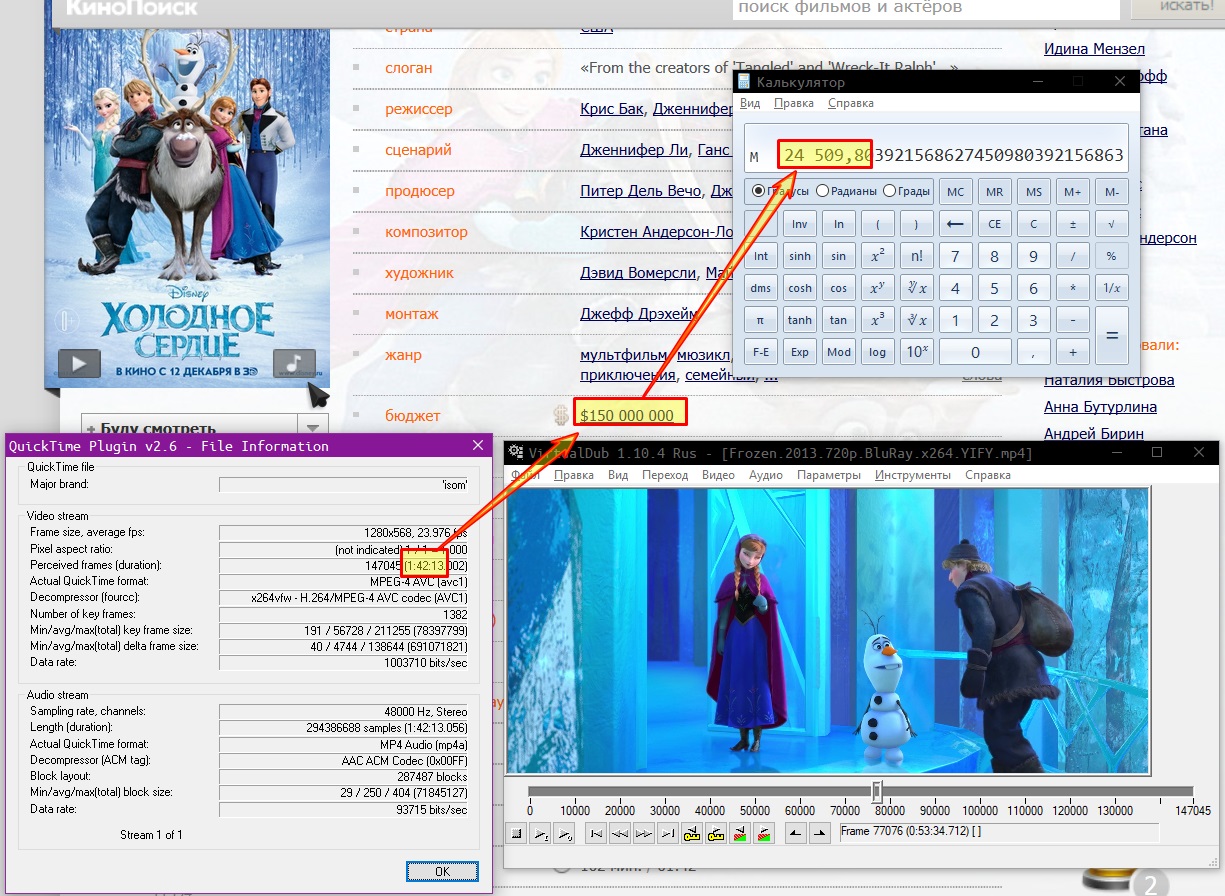
Task: Jump to end of video in VirtualDub
Action: click(668, 833)
